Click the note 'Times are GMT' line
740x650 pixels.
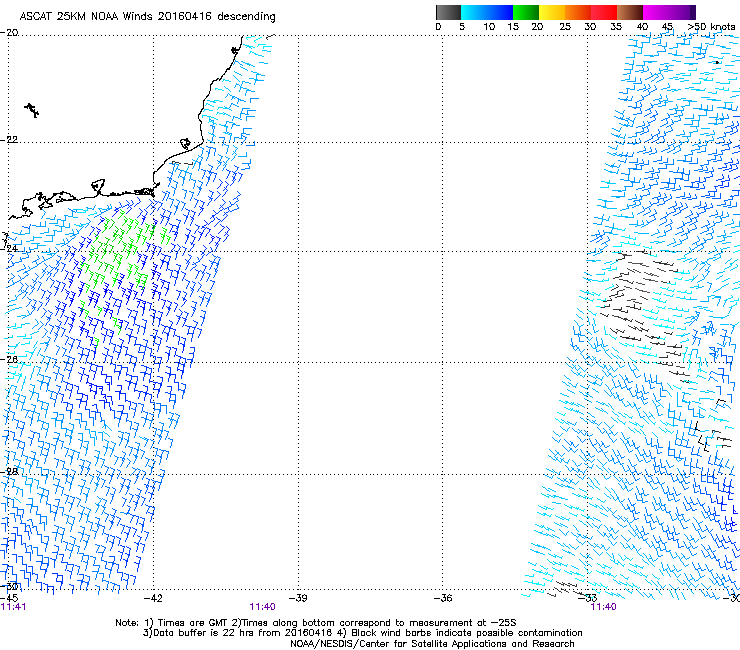[316, 623]
